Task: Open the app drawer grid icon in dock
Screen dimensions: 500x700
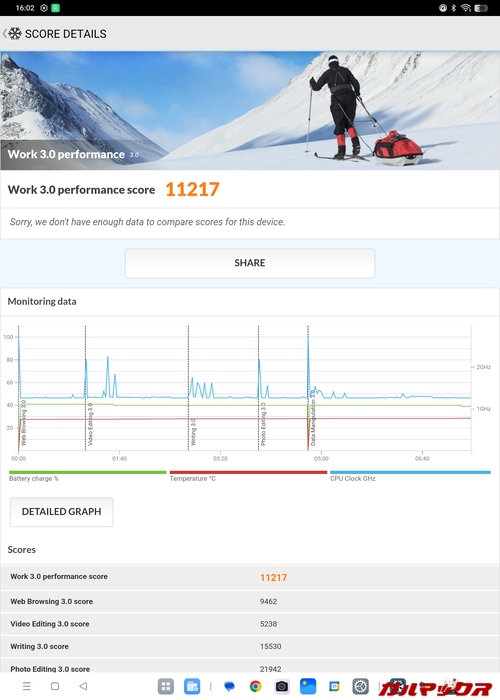Action: [166, 687]
